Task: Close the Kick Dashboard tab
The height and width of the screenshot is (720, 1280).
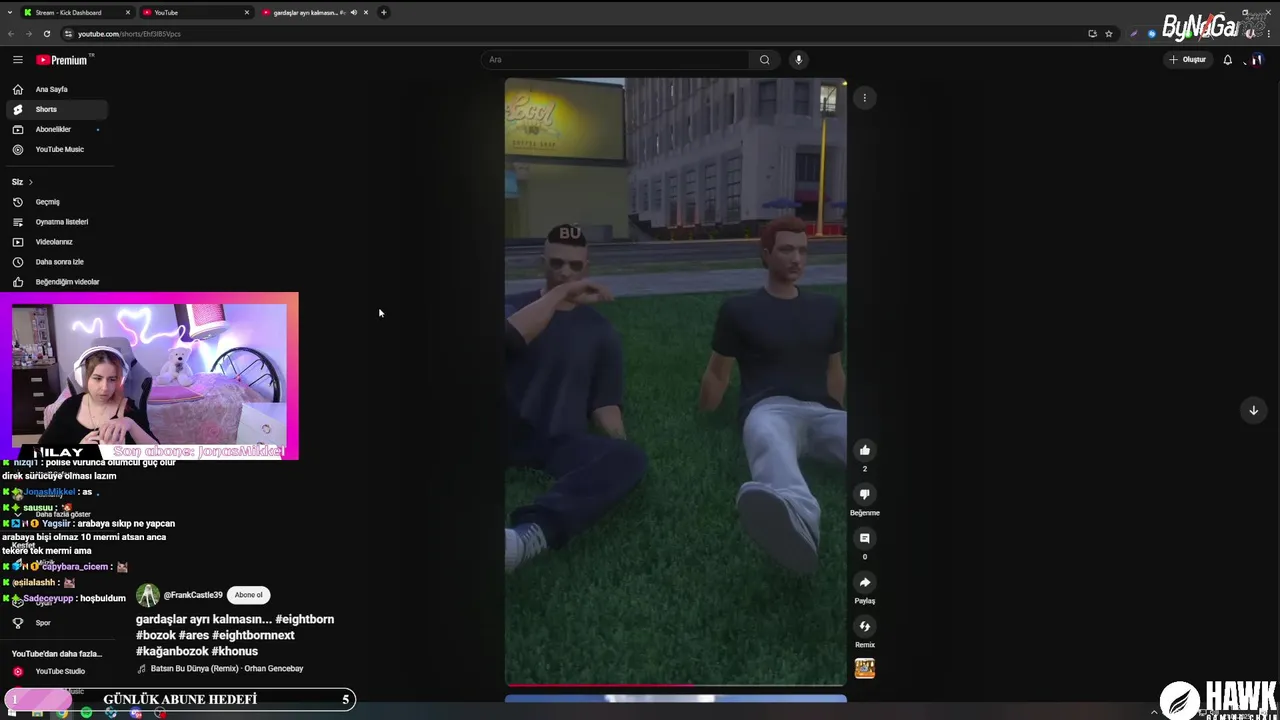Action: tap(128, 13)
